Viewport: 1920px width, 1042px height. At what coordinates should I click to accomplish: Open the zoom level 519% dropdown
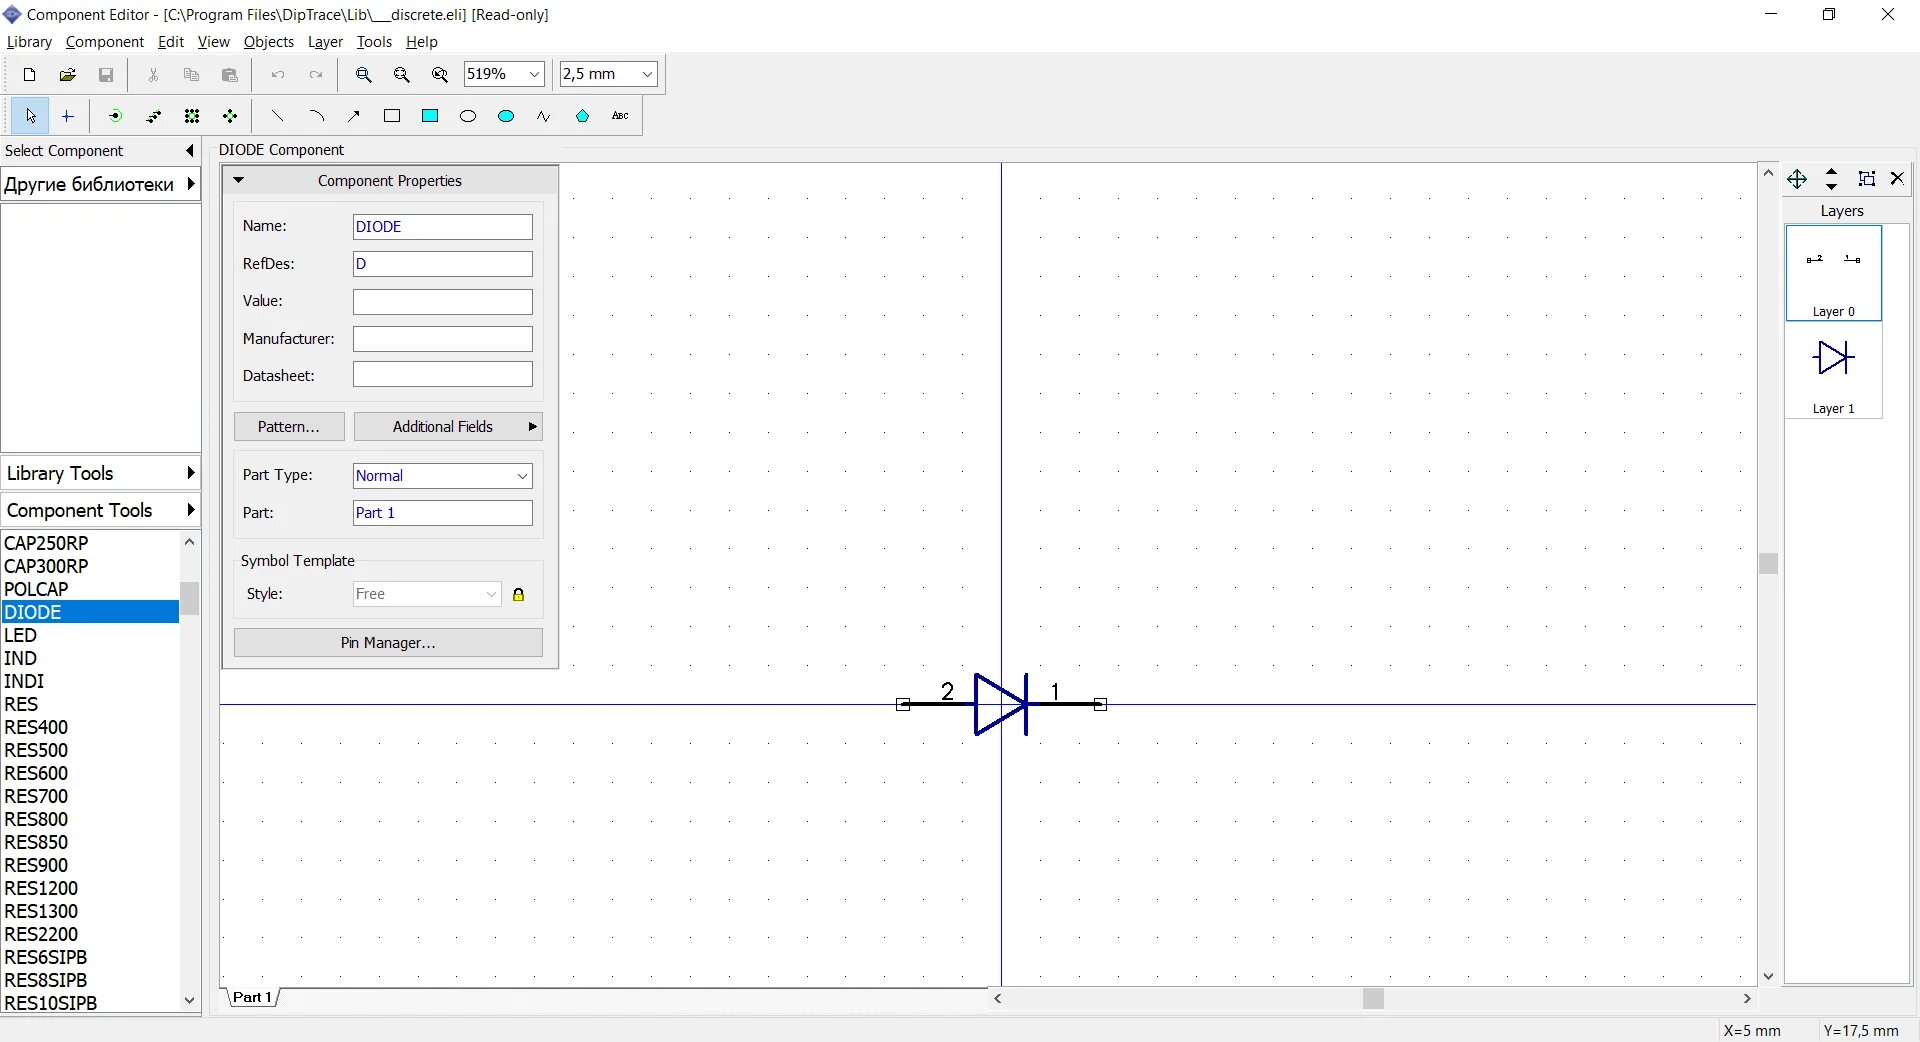pyautogui.click(x=534, y=74)
